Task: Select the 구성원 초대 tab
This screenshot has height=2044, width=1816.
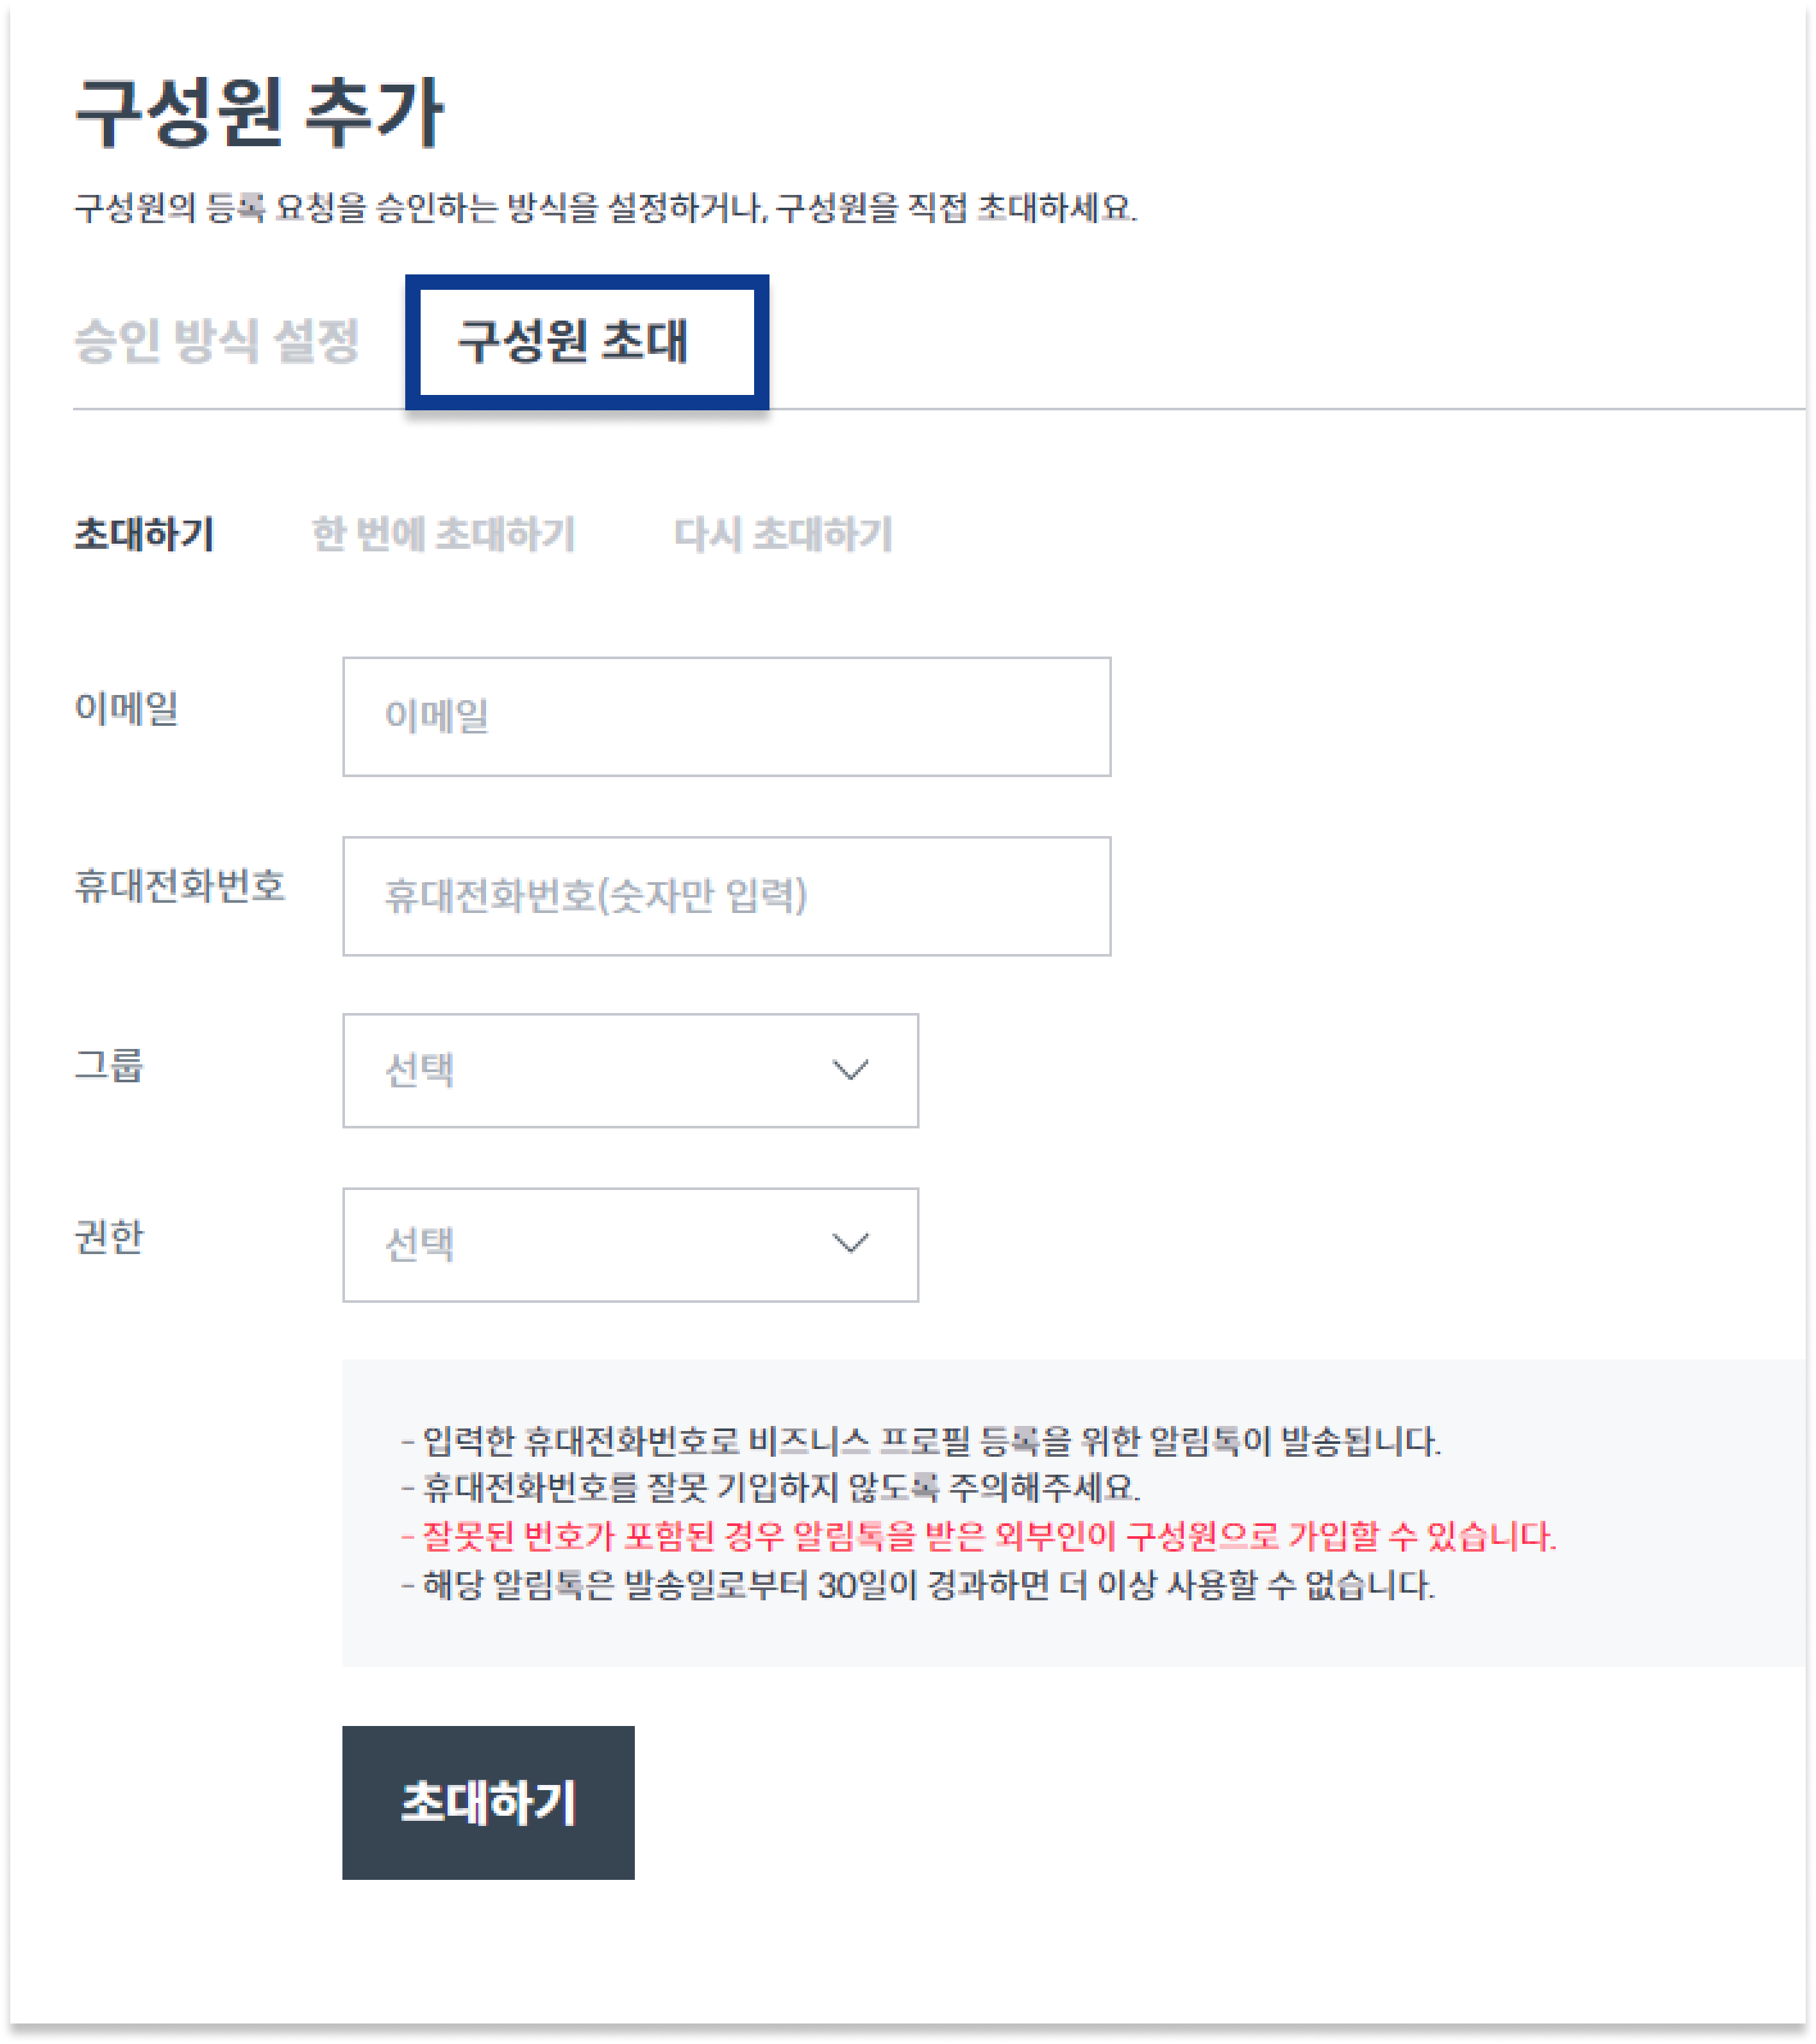Action: click(x=573, y=340)
